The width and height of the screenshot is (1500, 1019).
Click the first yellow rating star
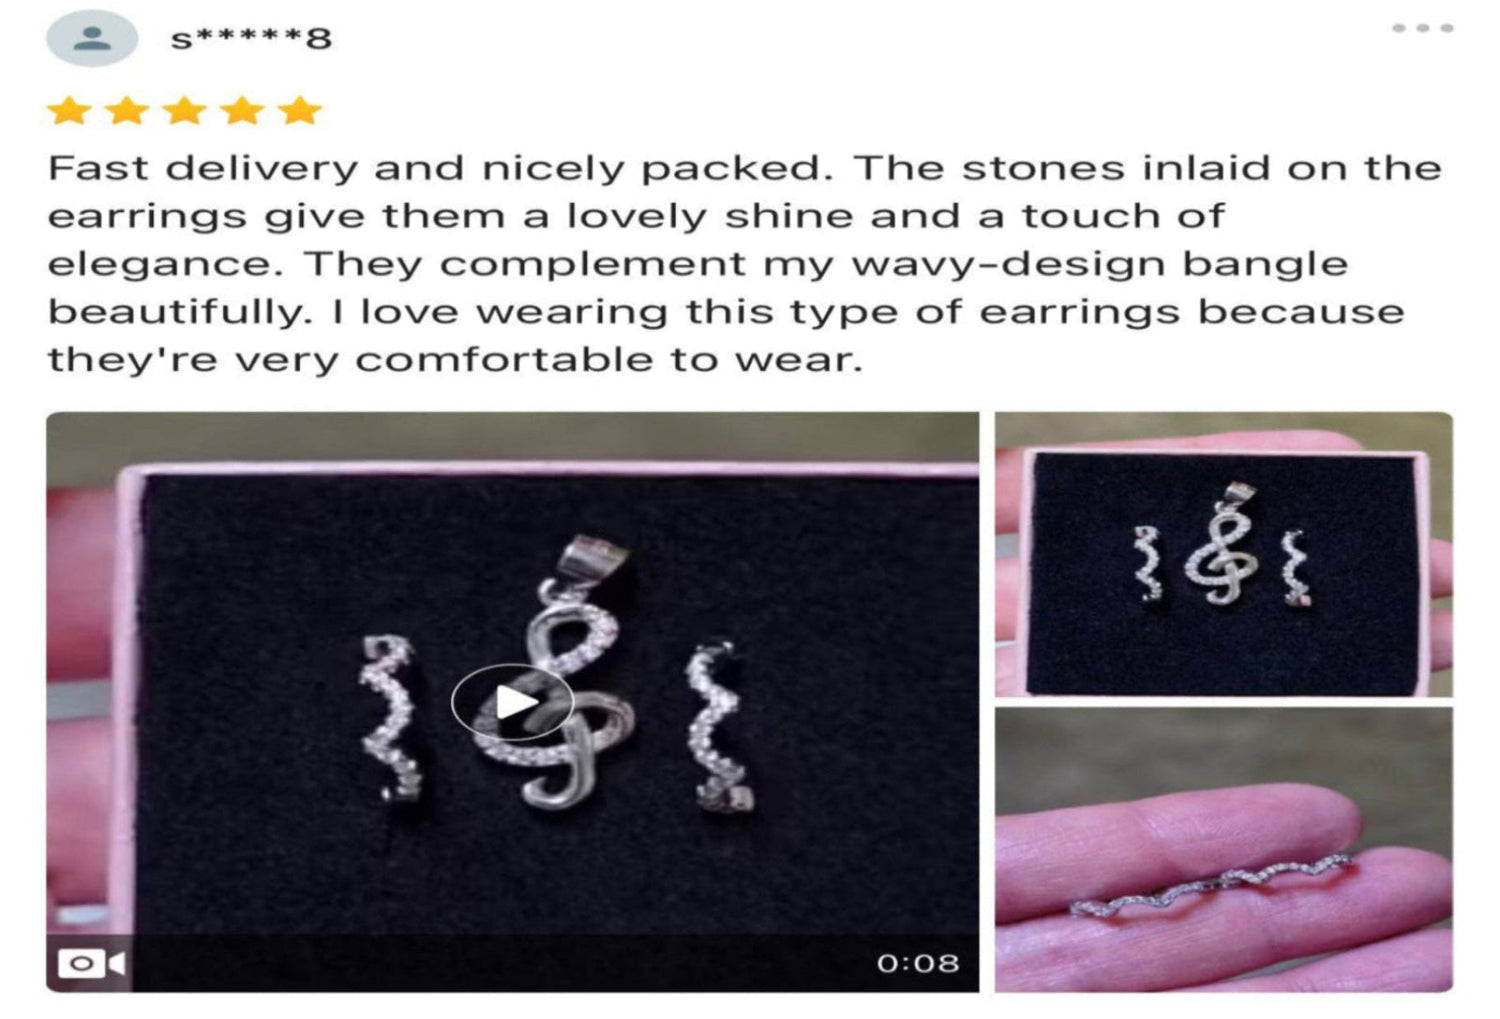point(69,110)
